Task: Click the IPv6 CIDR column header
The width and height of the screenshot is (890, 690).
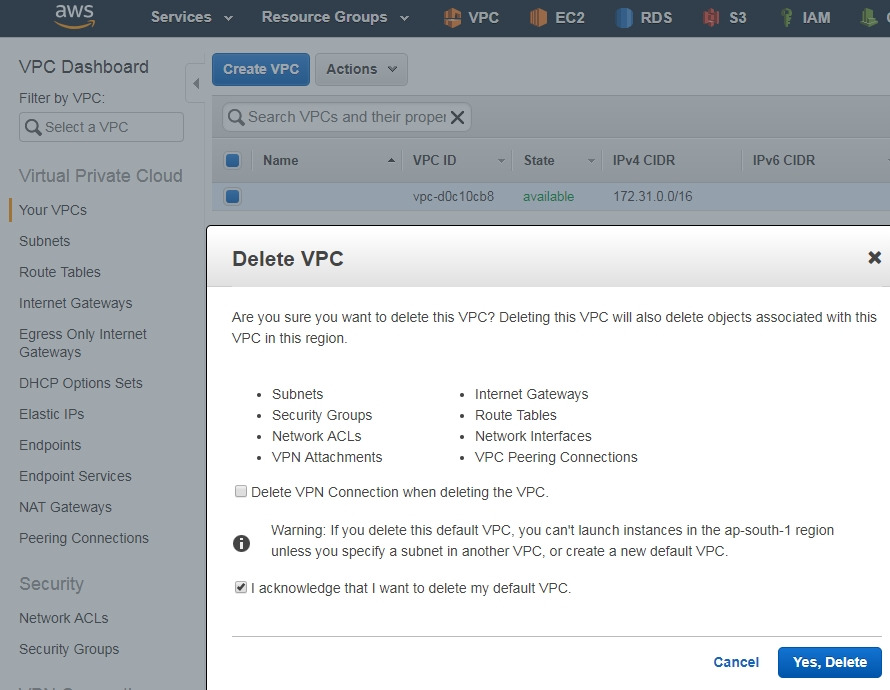Action: click(x=783, y=161)
